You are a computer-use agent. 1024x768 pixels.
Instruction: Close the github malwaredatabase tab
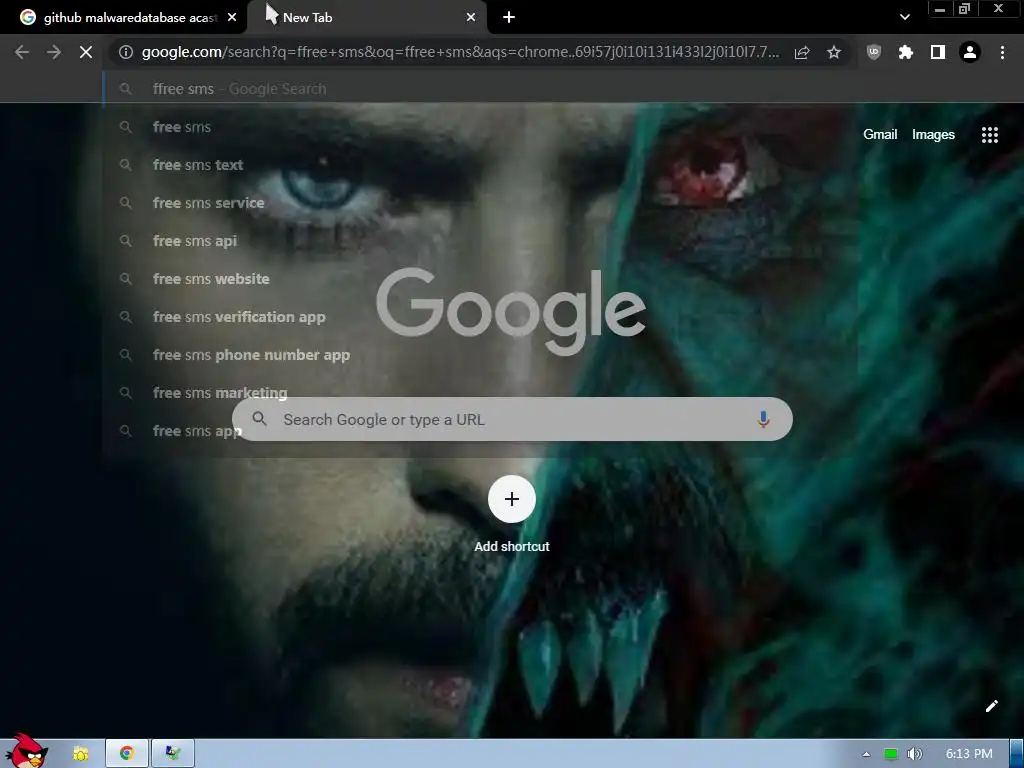[232, 18]
